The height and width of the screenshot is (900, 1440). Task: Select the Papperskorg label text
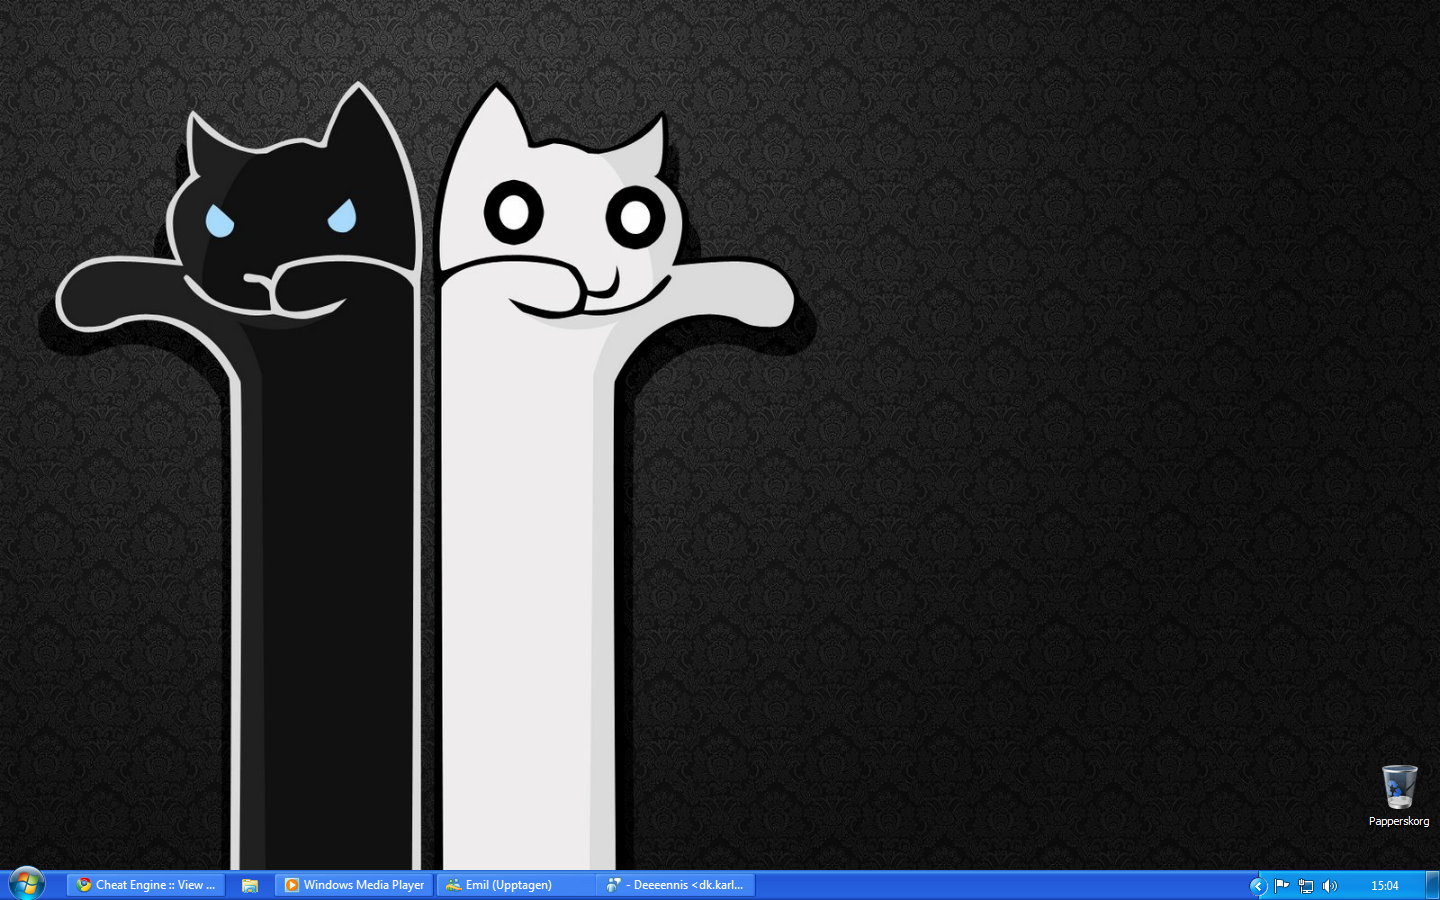pos(1399,822)
